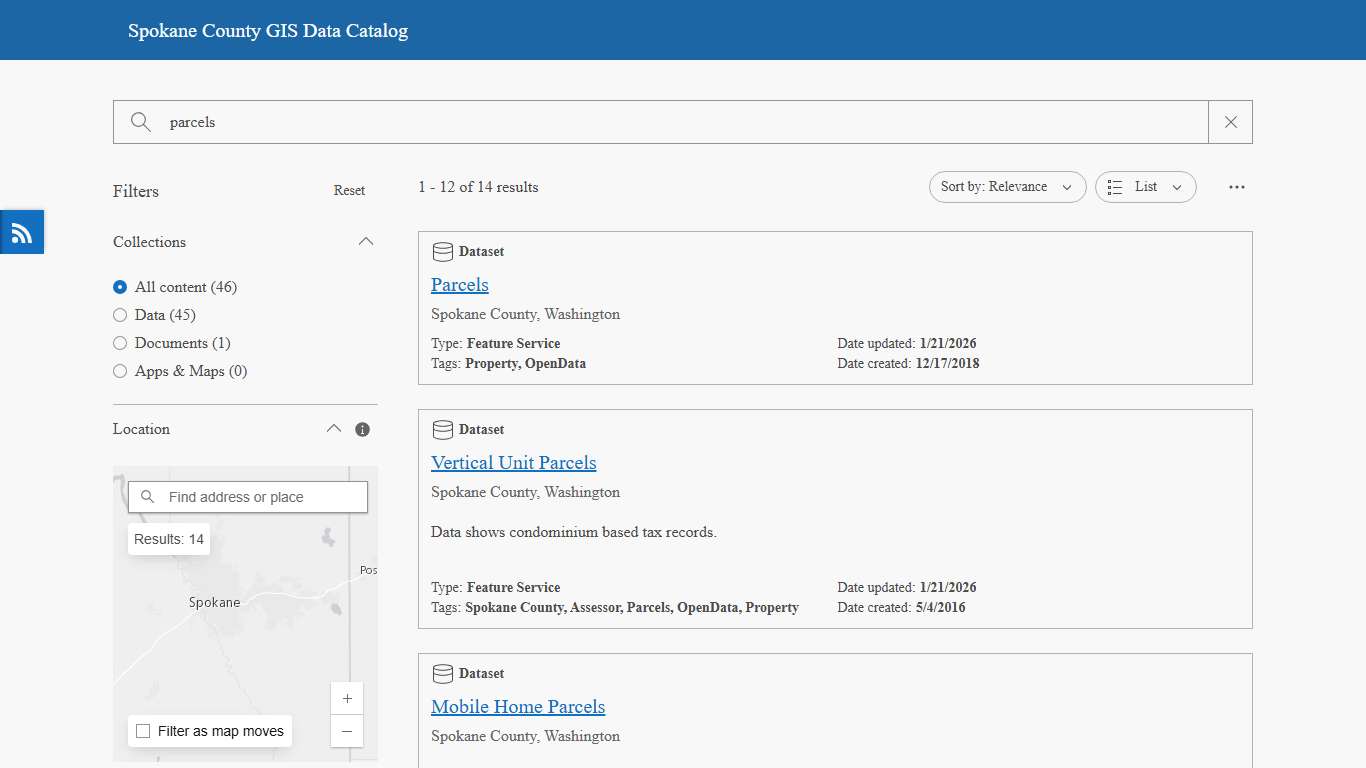Open the List view dropdown
The width and height of the screenshot is (1366, 768).
point(1145,186)
